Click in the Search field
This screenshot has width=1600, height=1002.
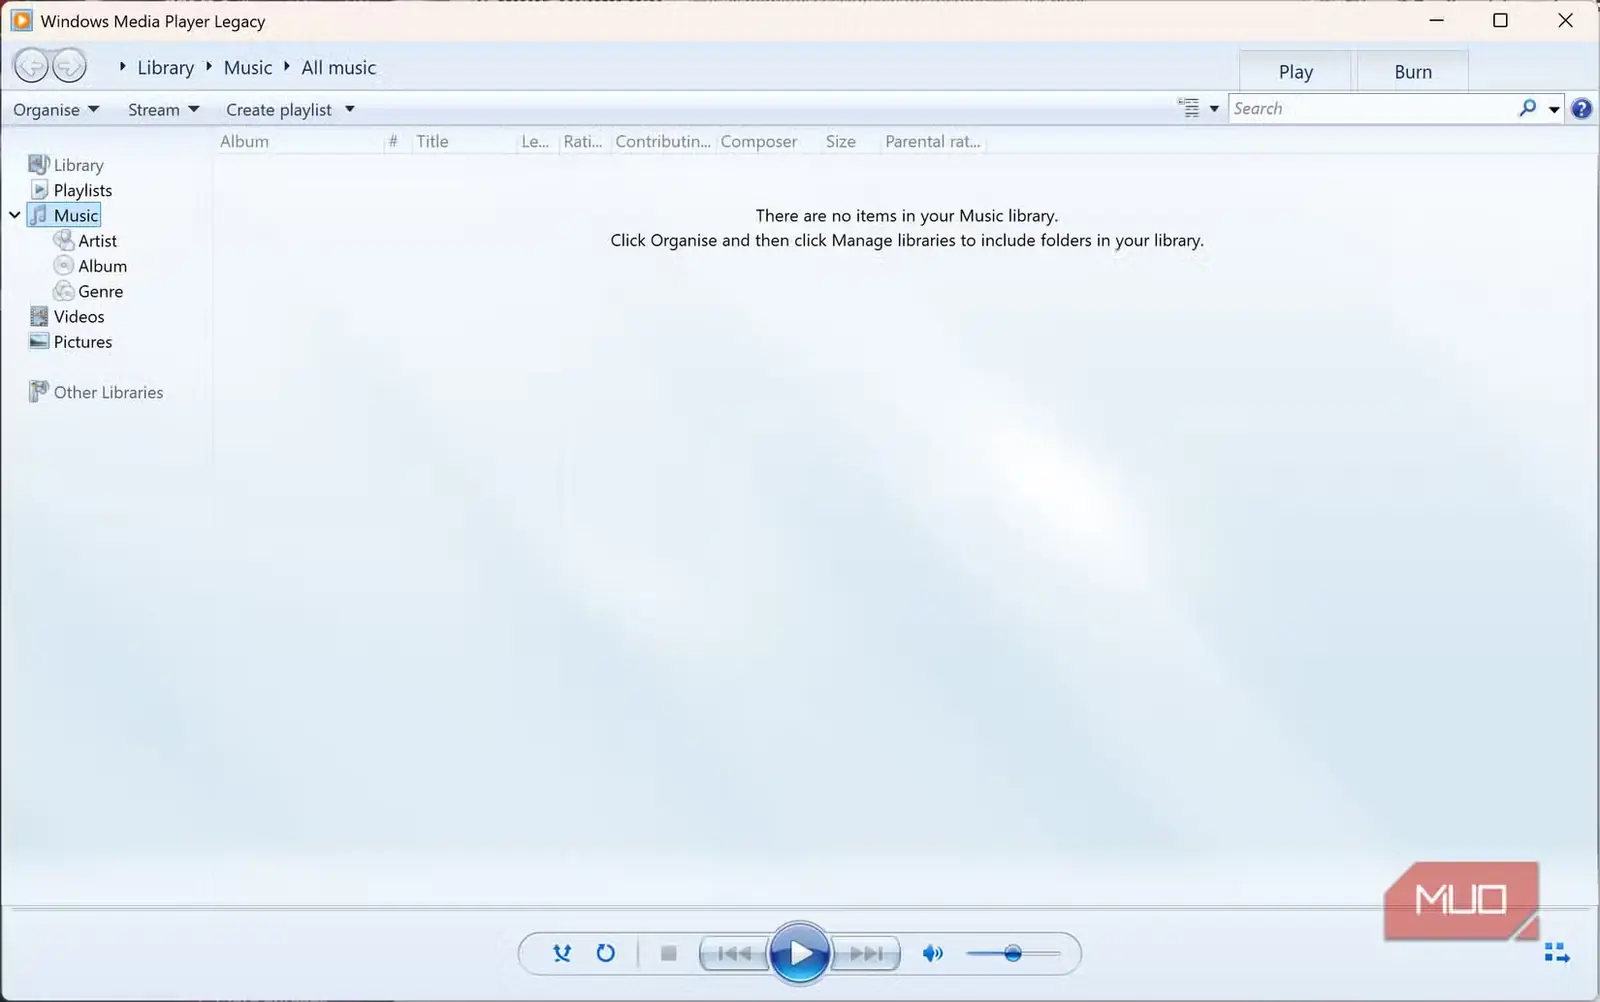[1372, 108]
